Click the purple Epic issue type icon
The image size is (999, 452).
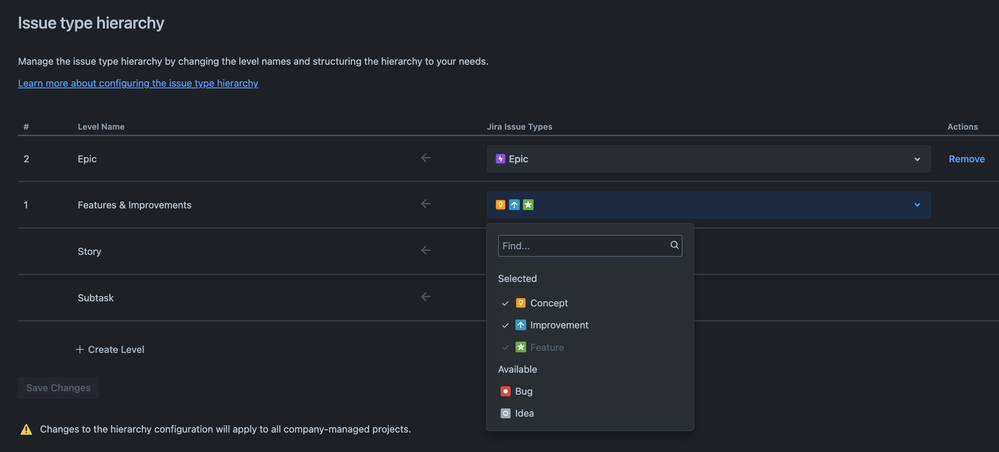(500, 159)
